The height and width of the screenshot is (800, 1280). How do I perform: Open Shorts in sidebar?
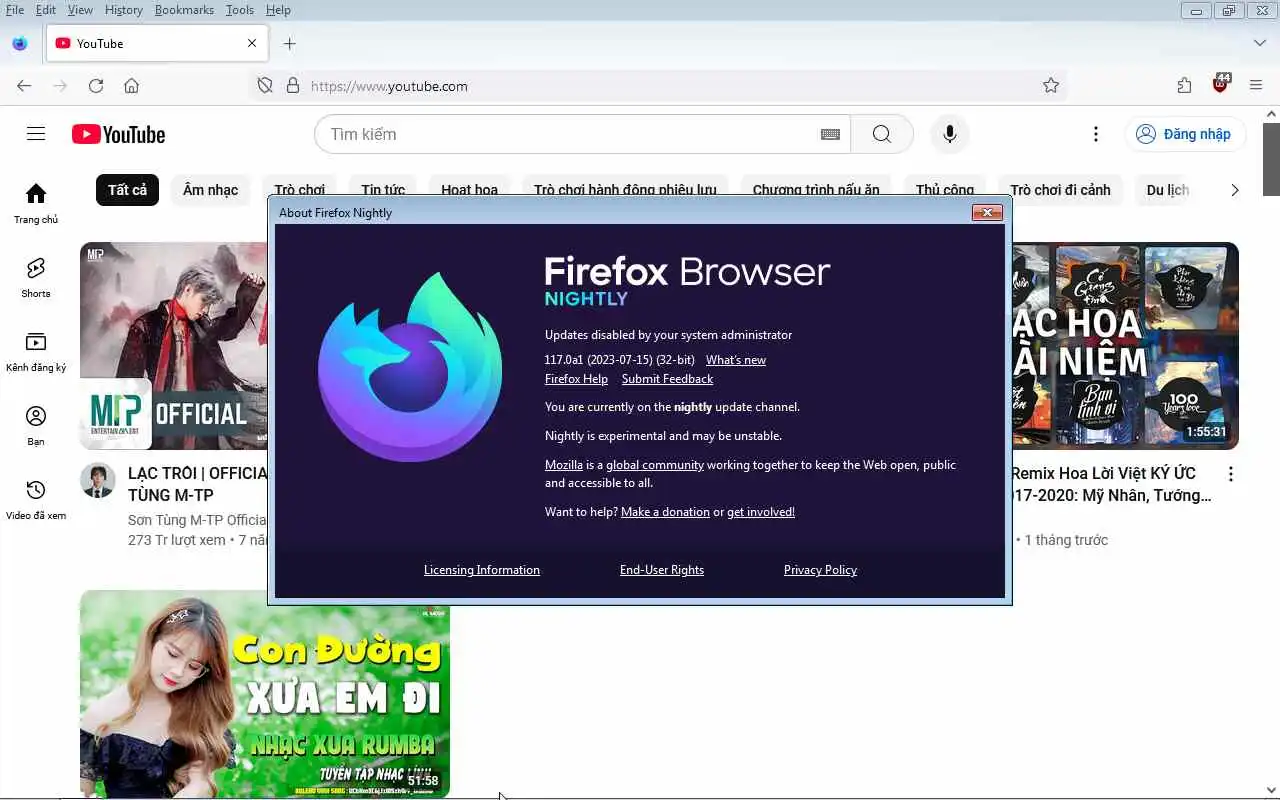click(x=36, y=278)
